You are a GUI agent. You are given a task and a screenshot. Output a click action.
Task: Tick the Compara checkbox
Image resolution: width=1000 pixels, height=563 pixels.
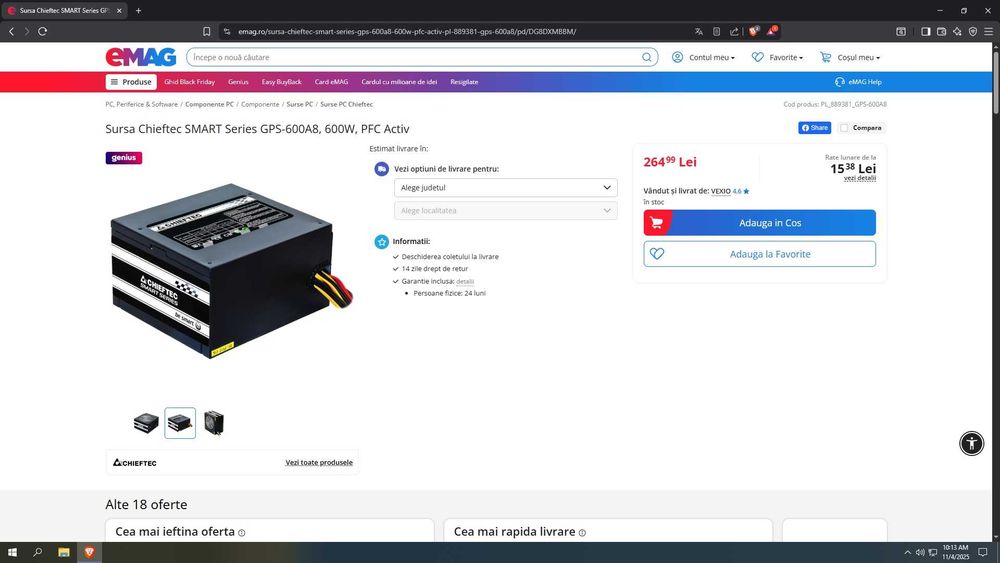point(844,128)
